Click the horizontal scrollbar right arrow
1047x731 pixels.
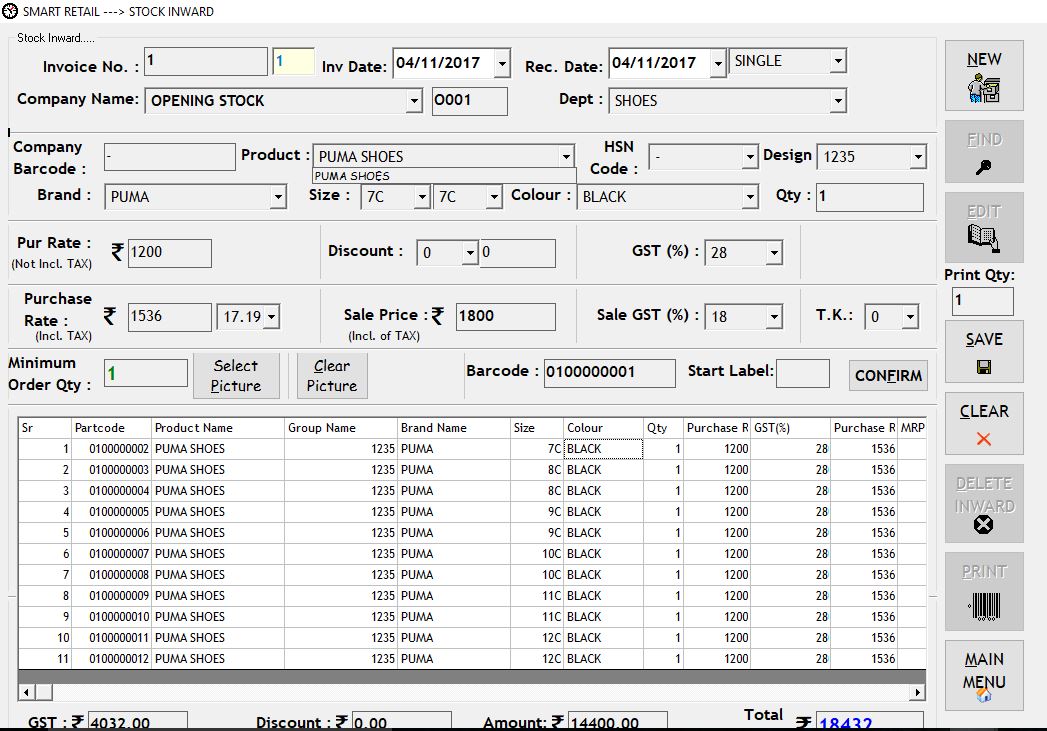click(917, 692)
